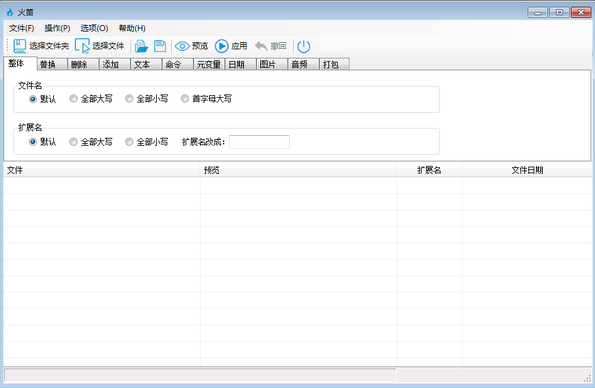The image size is (595, 388).
Task: Click the Apply (应用) play icon
Action: tap(222, 46)
